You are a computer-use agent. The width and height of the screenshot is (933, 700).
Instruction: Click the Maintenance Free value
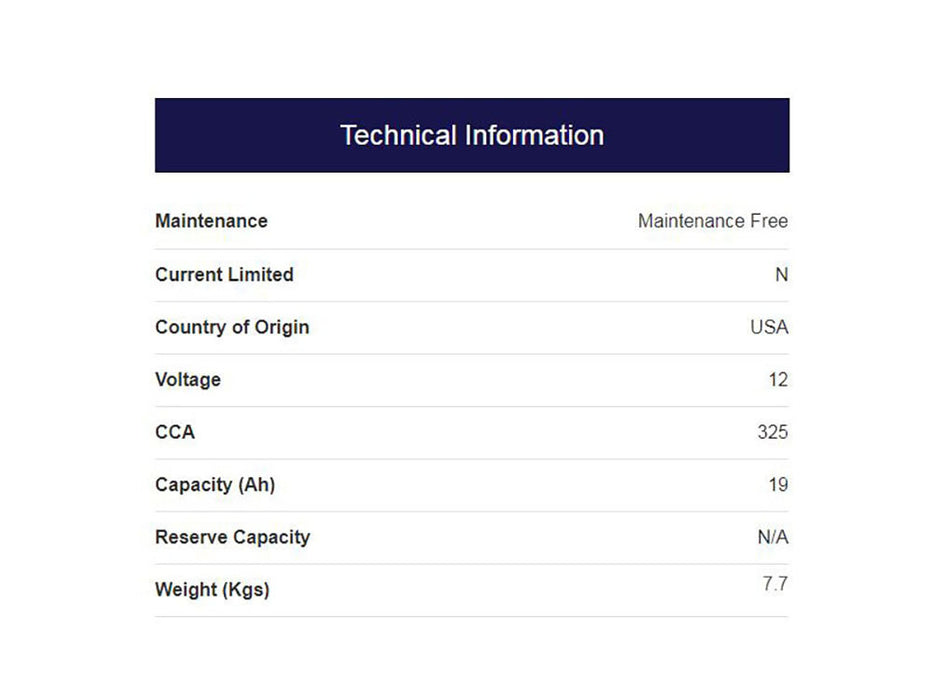(713, 221)
